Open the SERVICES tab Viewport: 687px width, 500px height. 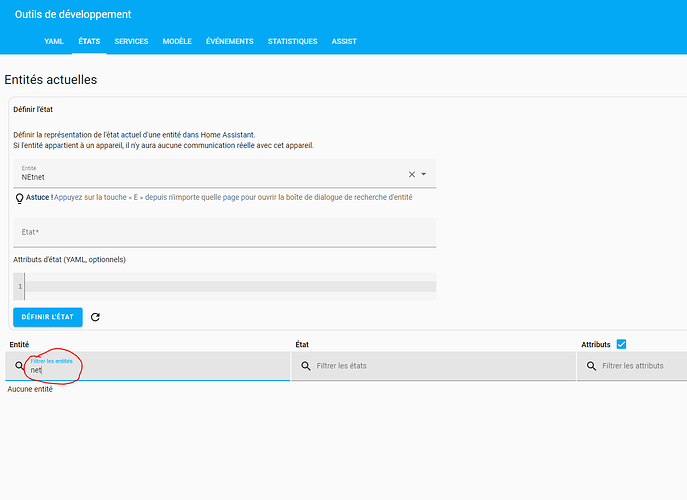[x=131, y=41]
